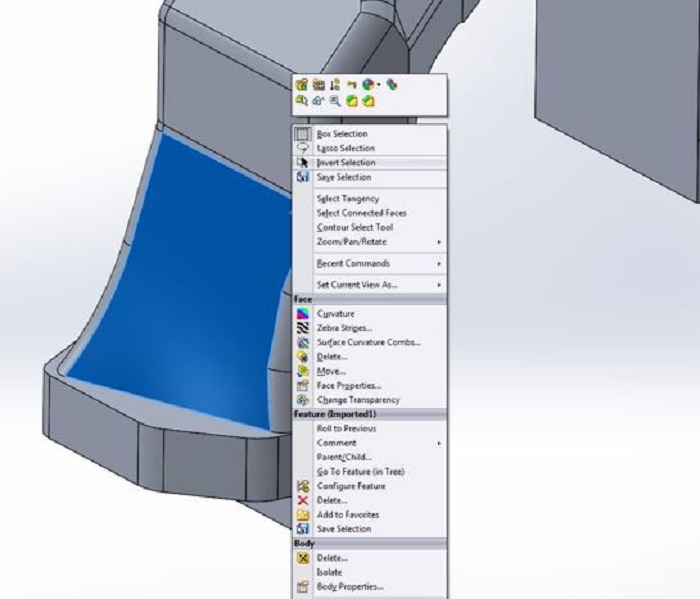
Task: Choose Invert Selection from the context menu
Action: click(346, 162)
